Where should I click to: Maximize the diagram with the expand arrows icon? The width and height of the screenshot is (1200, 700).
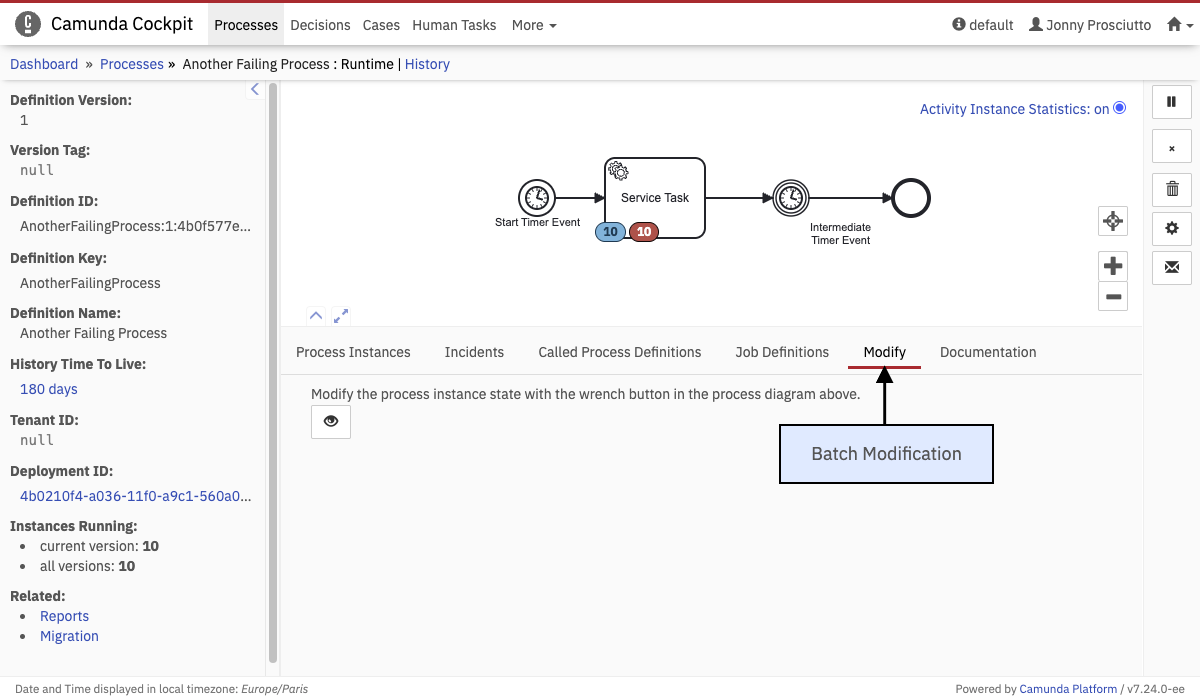341,315
